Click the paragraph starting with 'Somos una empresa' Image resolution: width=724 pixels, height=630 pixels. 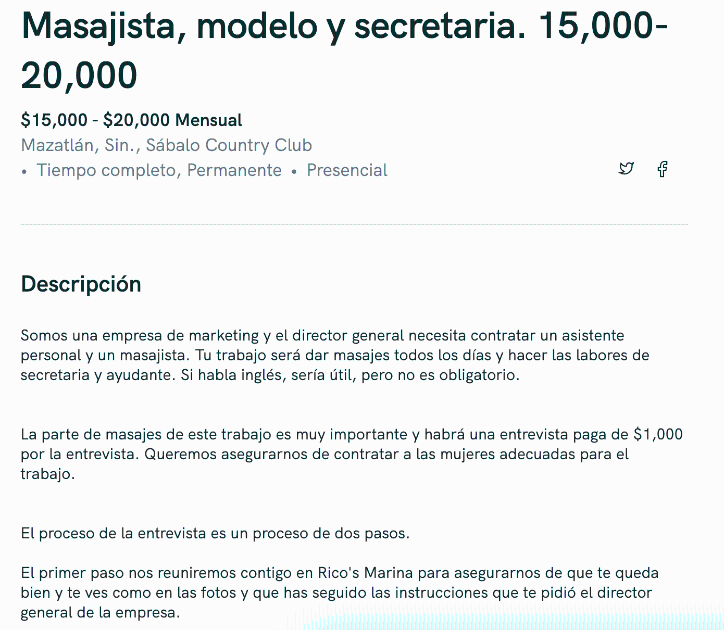pos(335,355)
